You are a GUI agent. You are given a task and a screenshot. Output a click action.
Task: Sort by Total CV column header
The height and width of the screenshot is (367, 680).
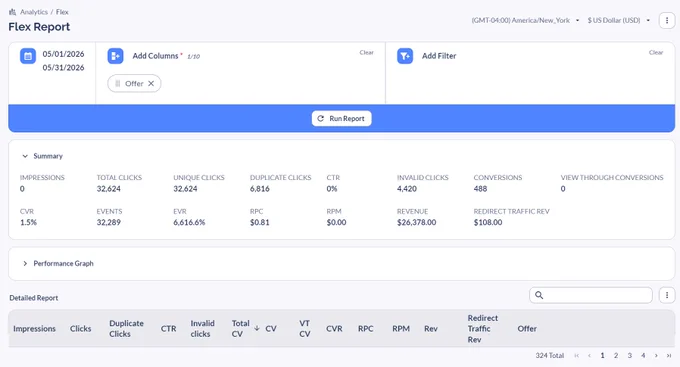[x=240, y=329]
